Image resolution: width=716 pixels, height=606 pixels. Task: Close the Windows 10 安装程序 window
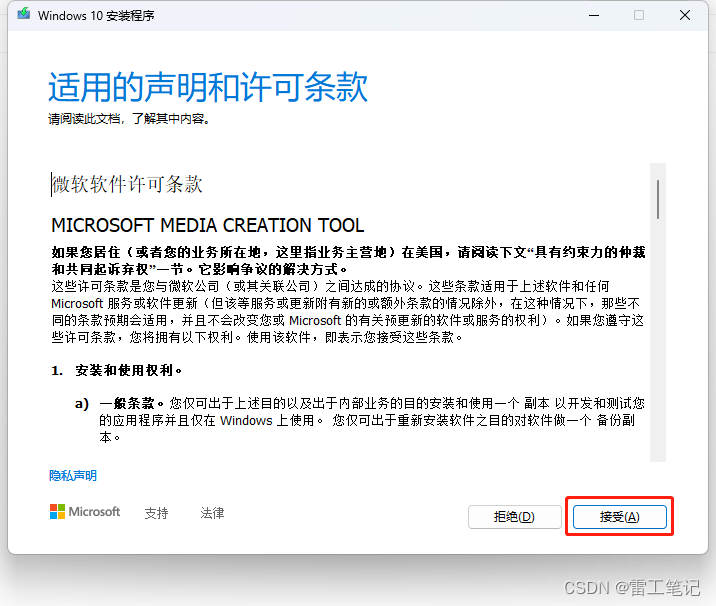pos(684,15)
